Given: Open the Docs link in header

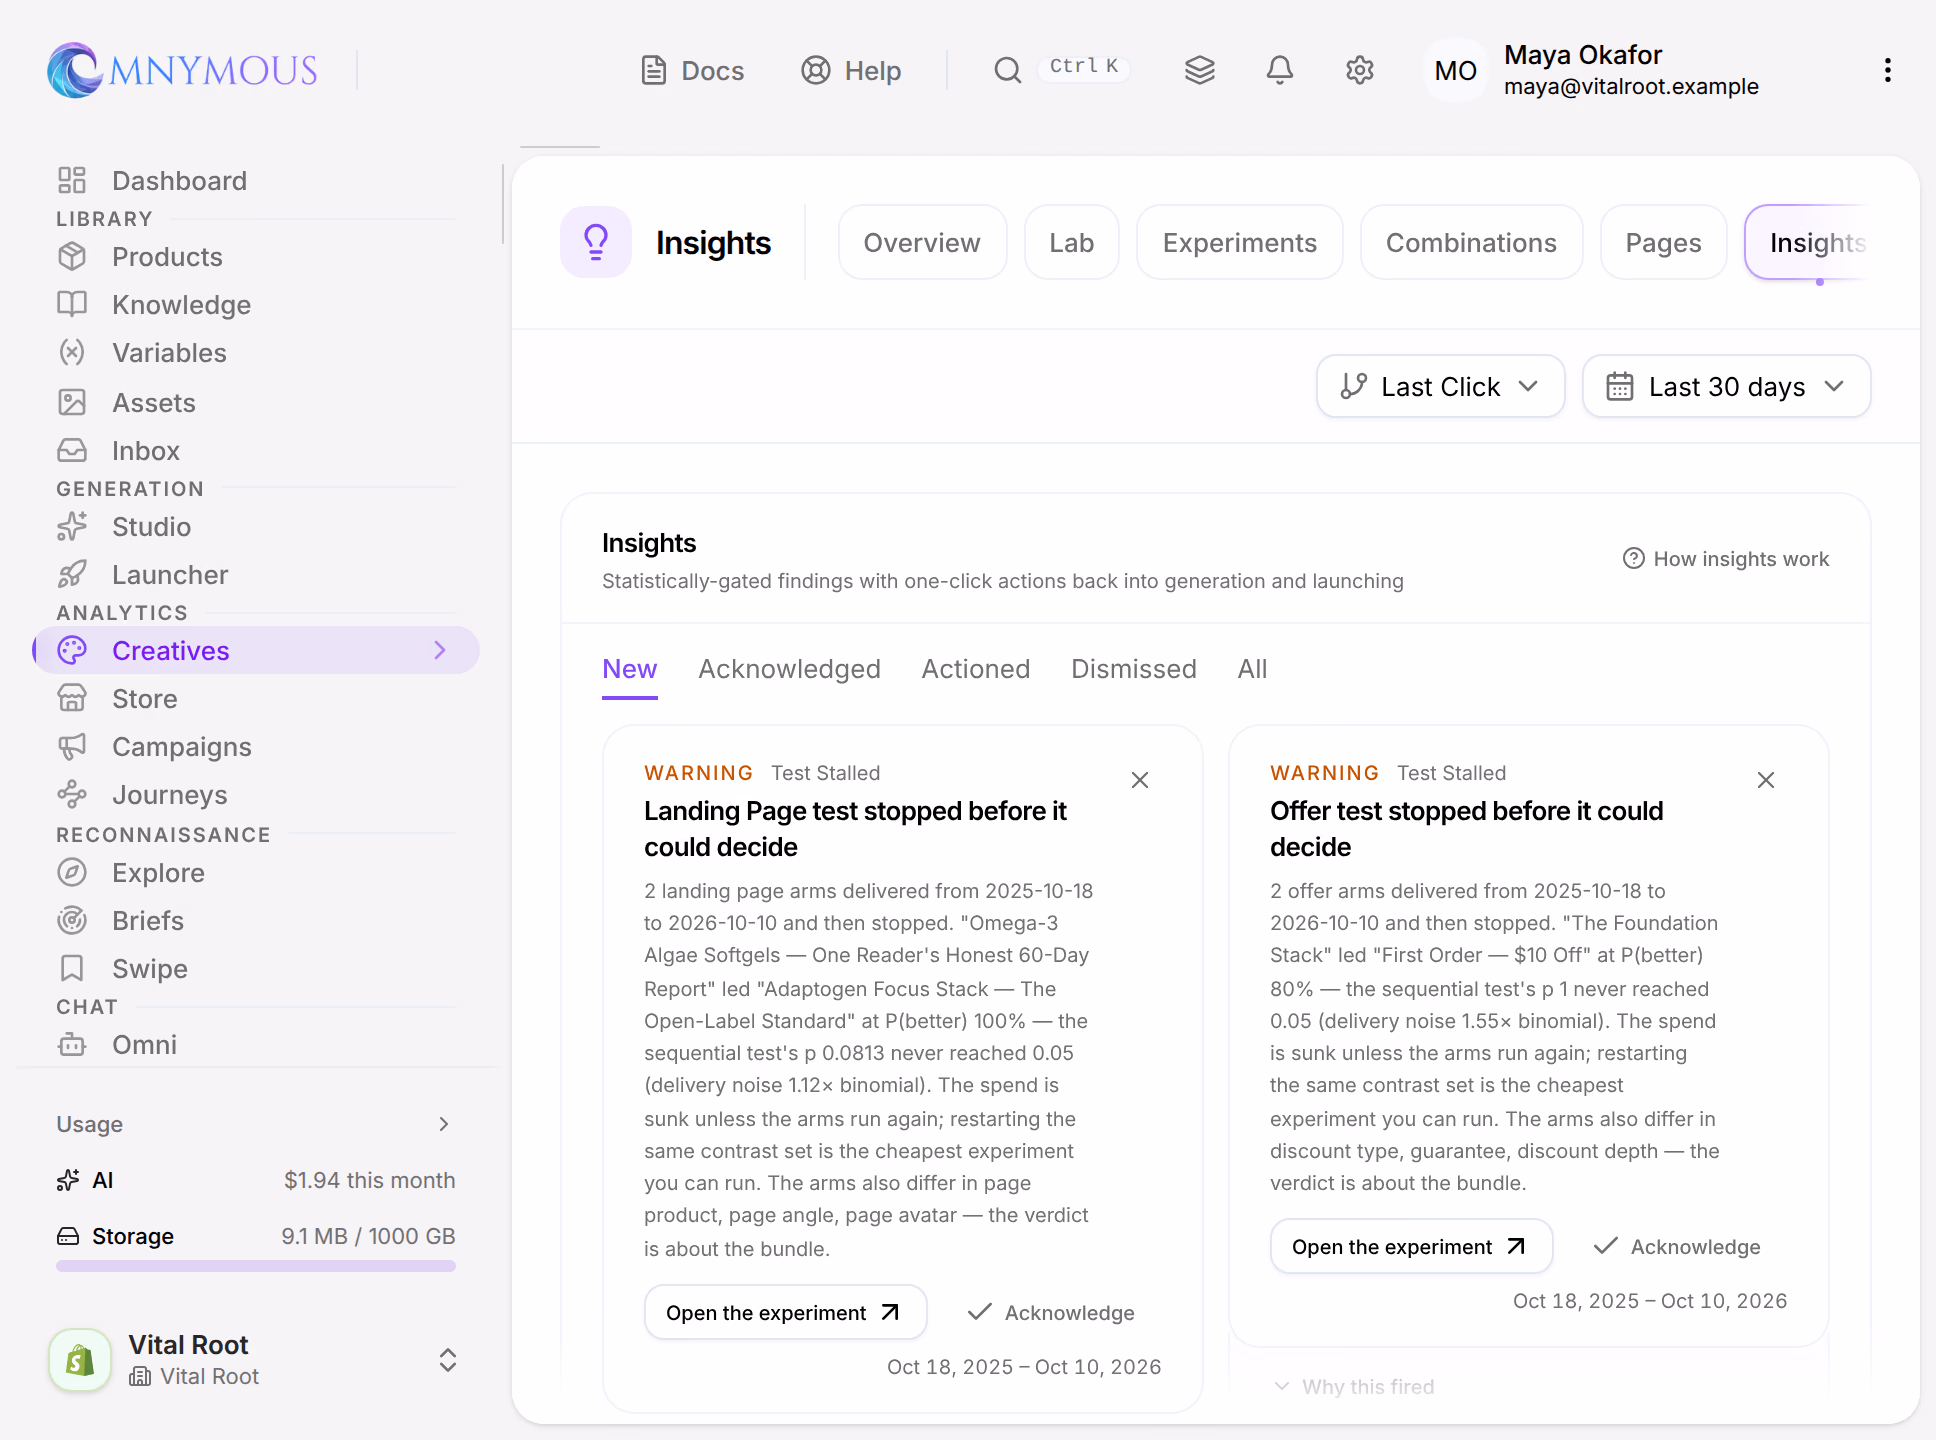Looking at the screenshot, I should 692,70.
